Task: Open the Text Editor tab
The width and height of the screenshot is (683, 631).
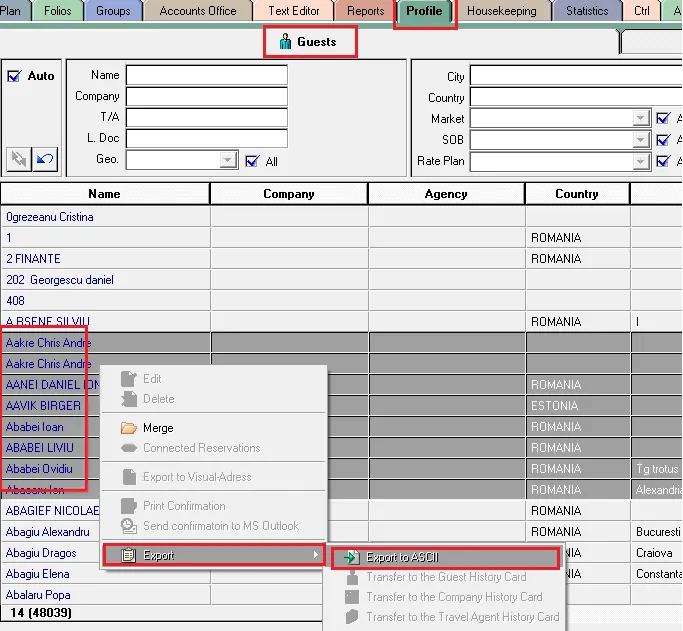Action: (x=294, y=10)
